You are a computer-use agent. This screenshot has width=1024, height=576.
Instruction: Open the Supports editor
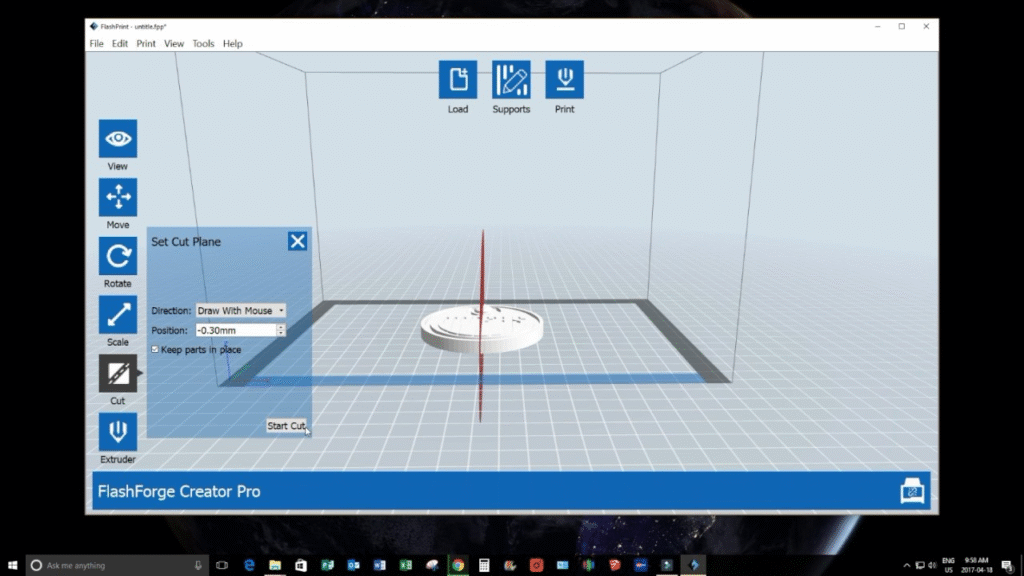pos(511,80)
